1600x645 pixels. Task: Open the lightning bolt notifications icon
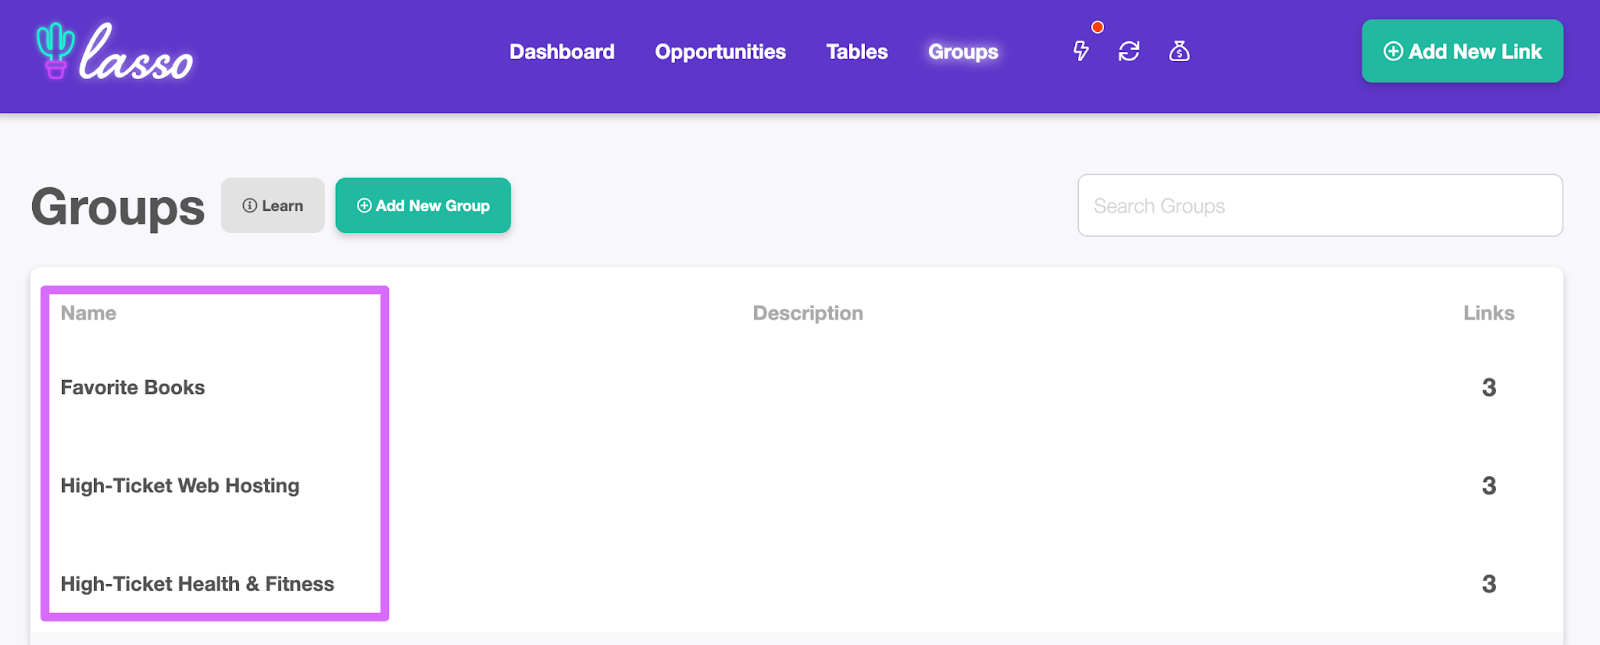(x=1081, y=51)
